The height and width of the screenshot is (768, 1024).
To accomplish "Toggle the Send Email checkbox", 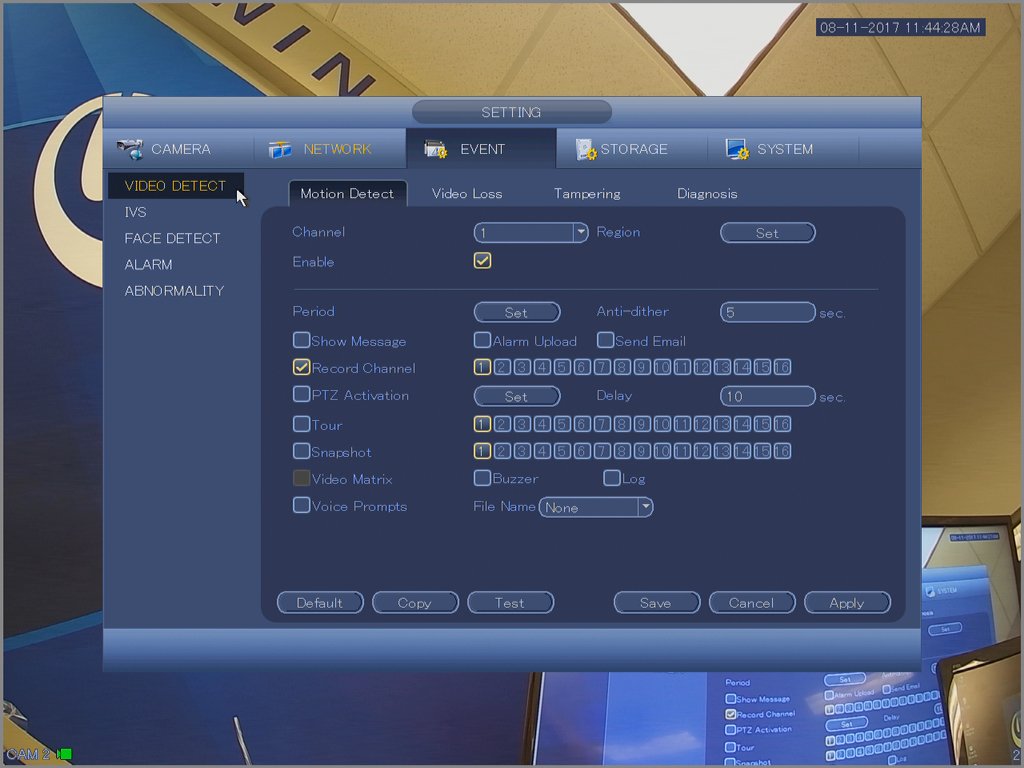I will click(606, 341).
